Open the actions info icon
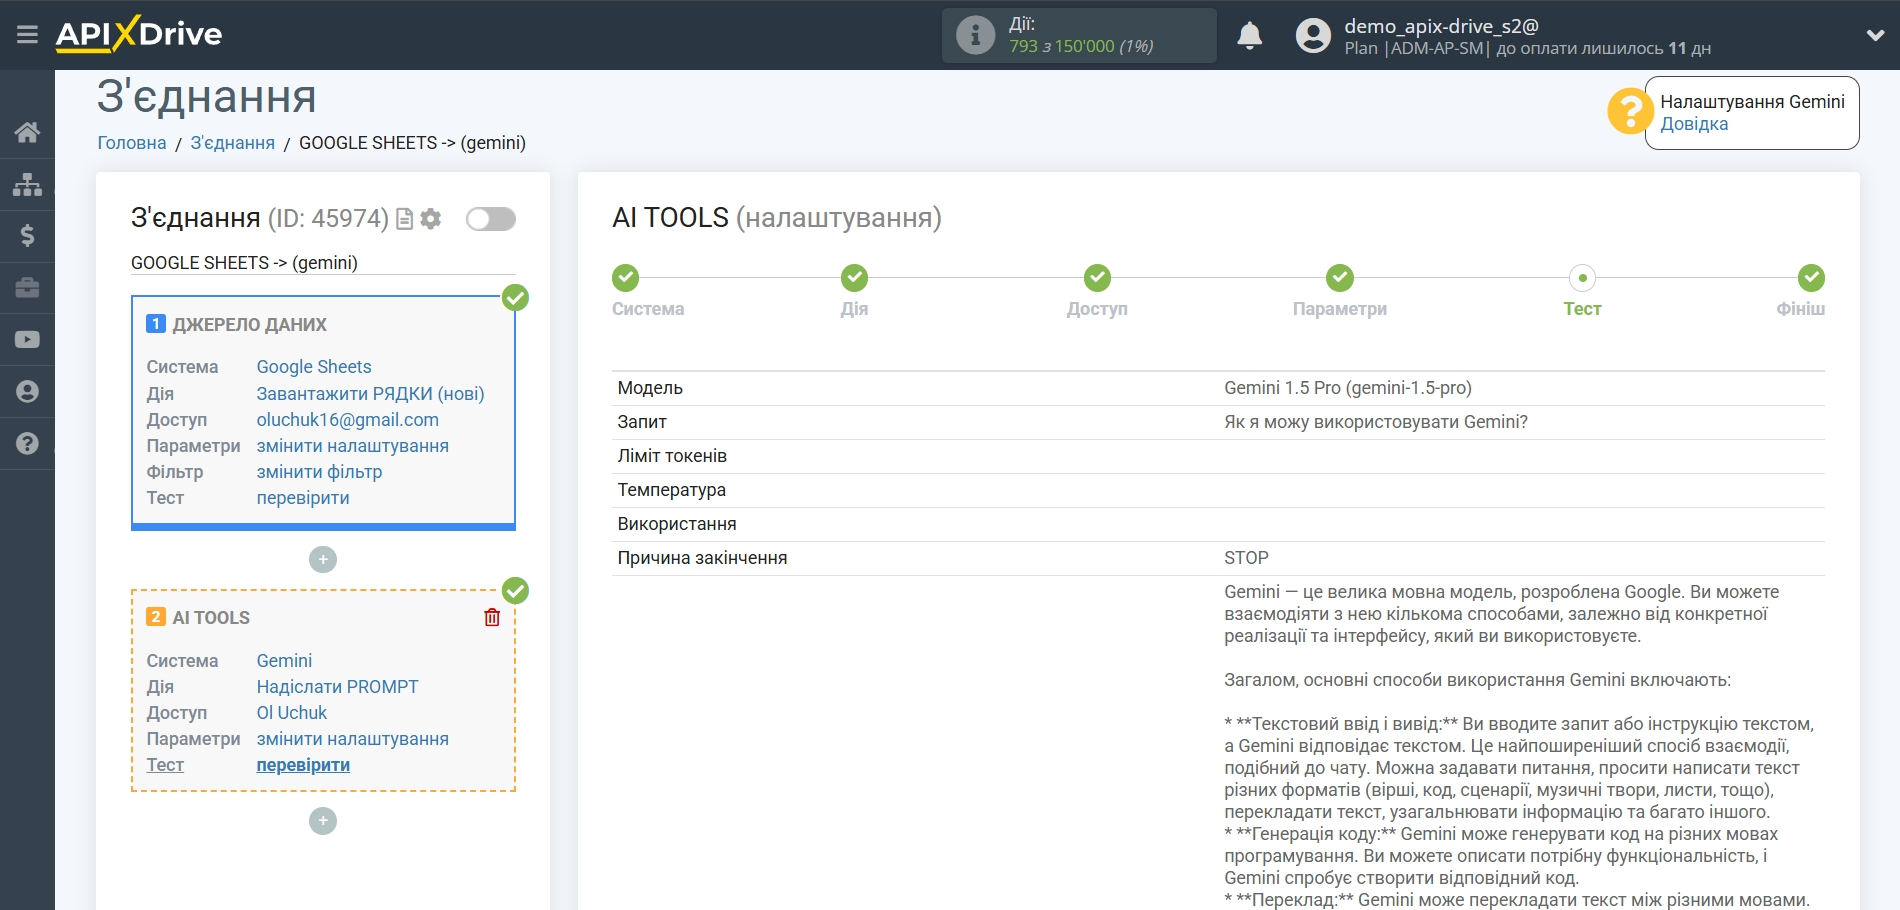 [x=975, y=35]
